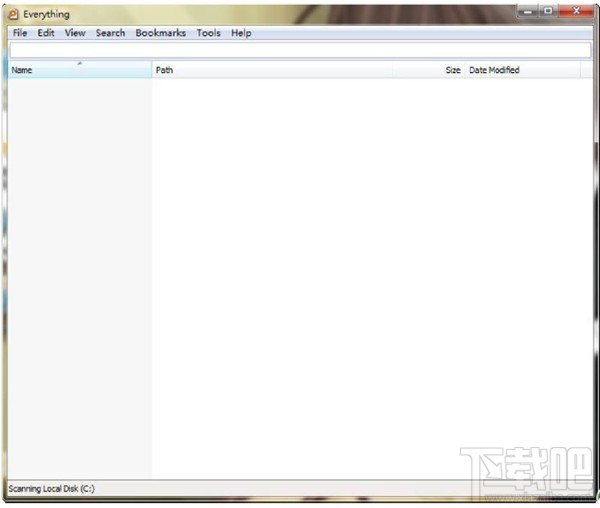Minimize the Everything window
Screen dimensions: 600x508
[528, 11]
